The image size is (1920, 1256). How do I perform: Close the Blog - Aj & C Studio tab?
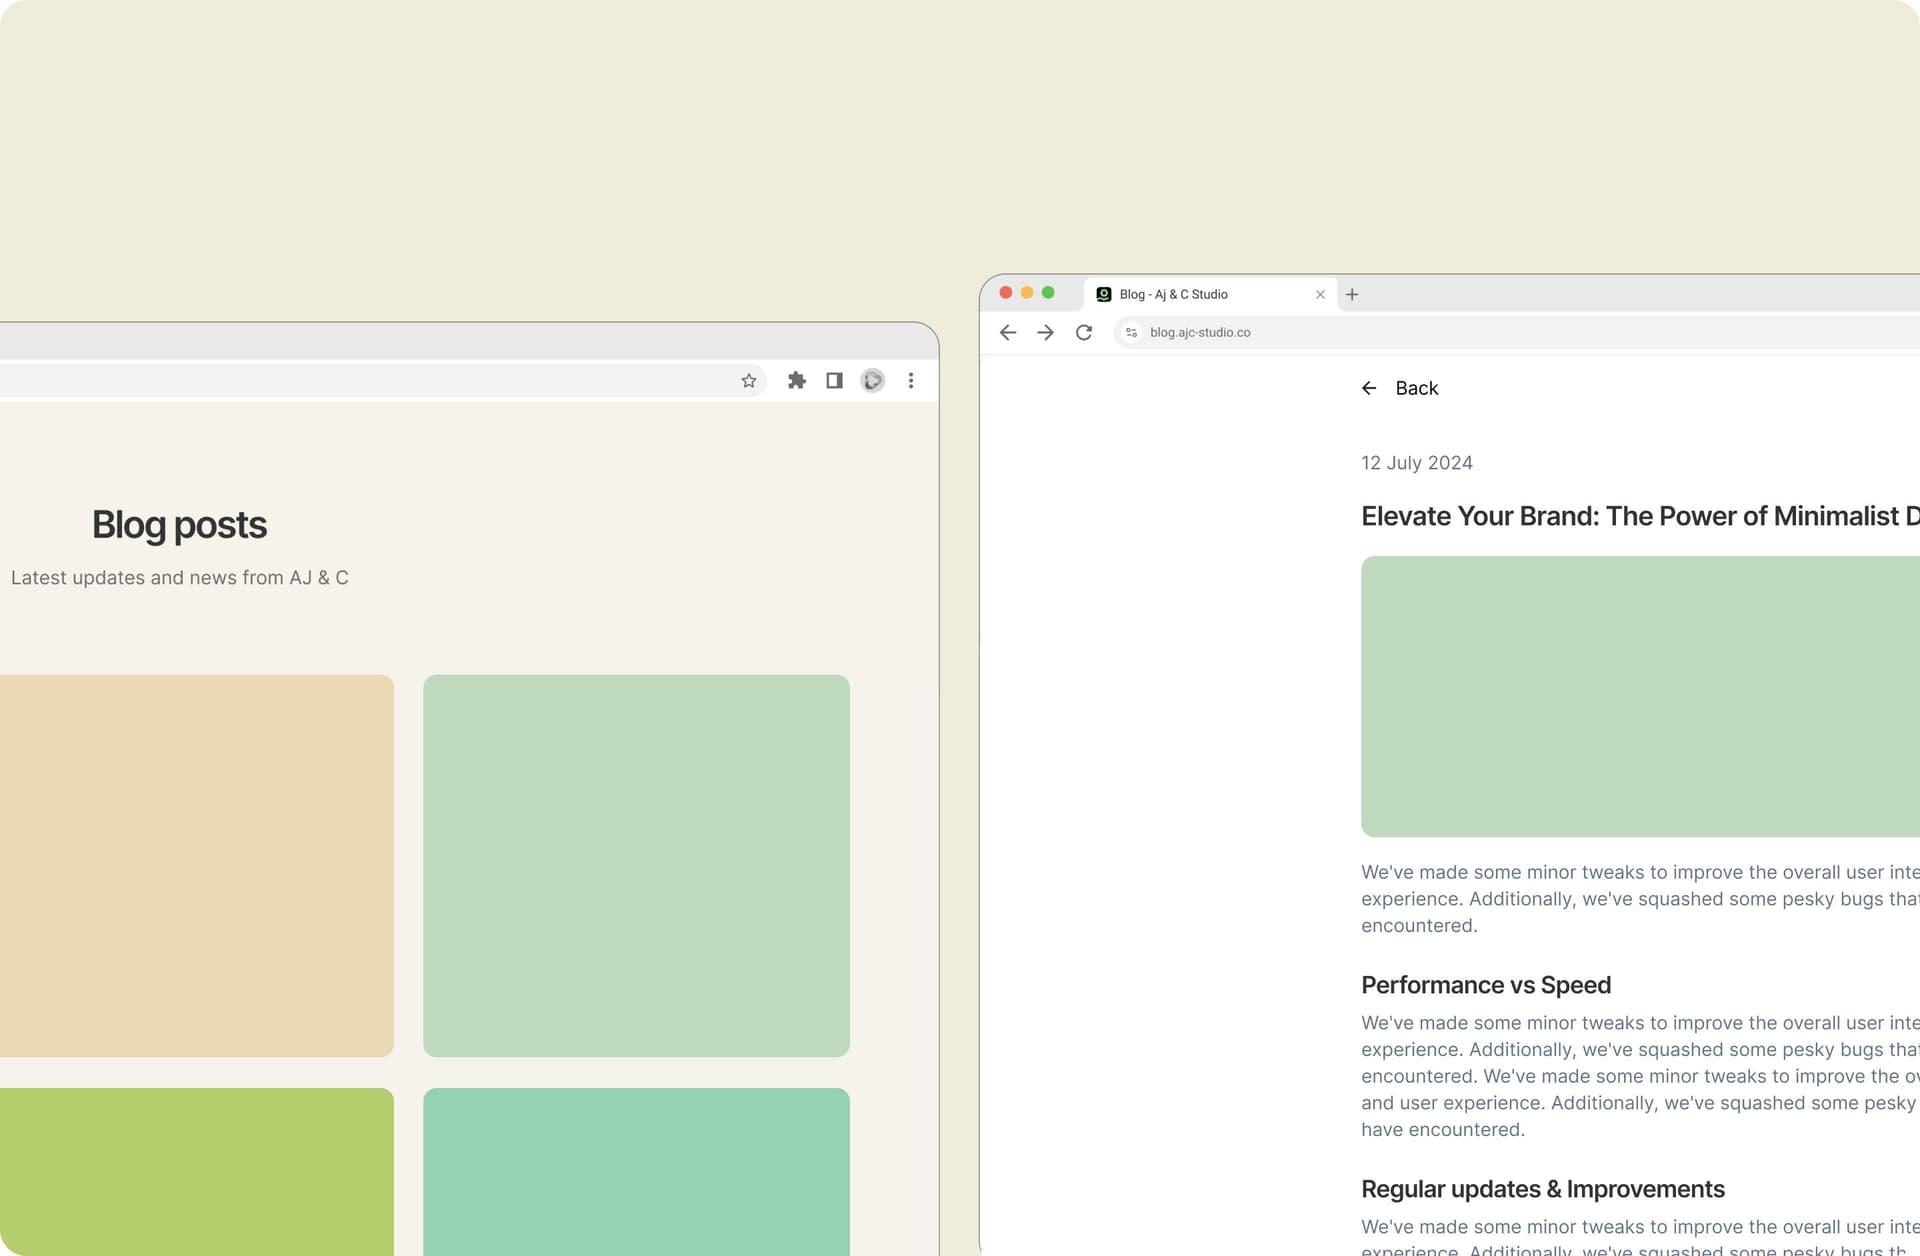point(1320,294)
